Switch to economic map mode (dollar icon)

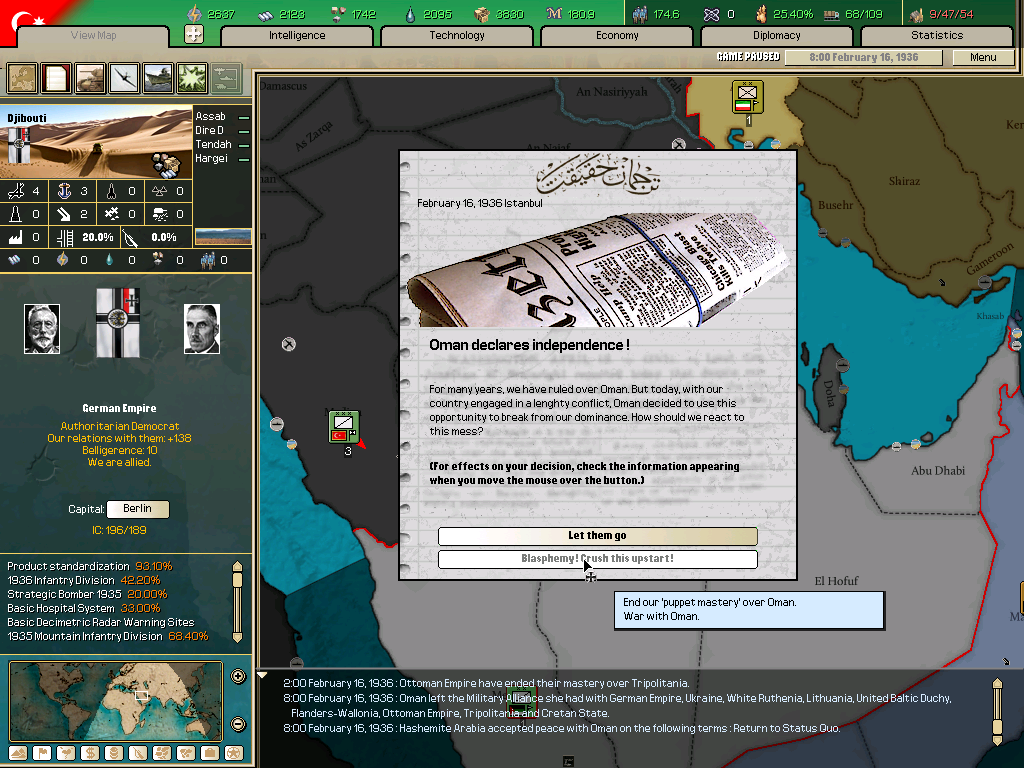point(91,753)
